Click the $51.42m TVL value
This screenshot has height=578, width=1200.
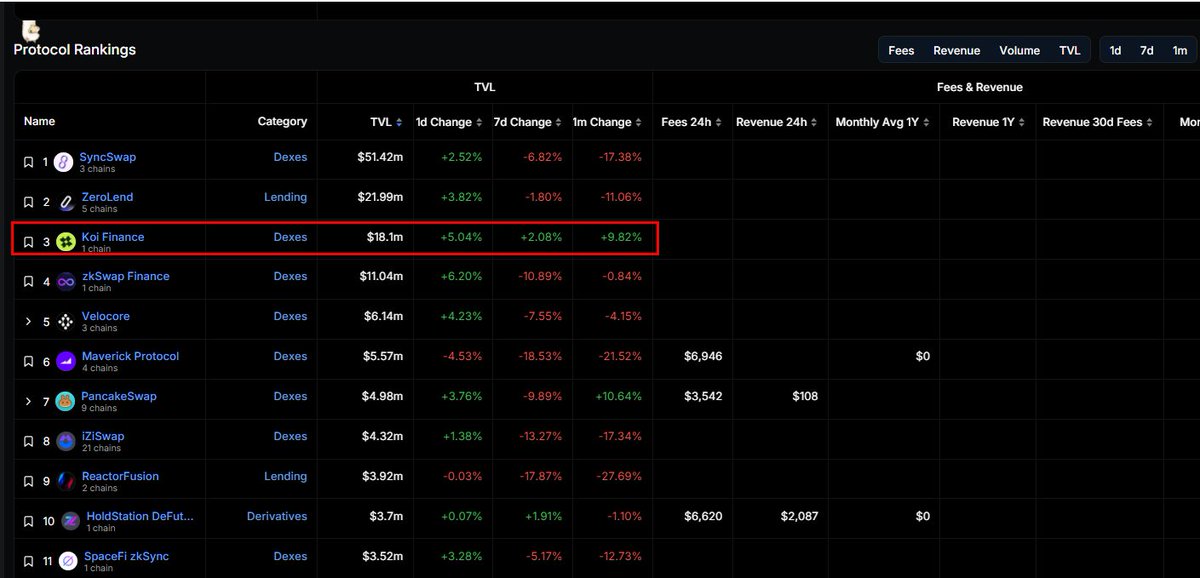coord(381,157)
